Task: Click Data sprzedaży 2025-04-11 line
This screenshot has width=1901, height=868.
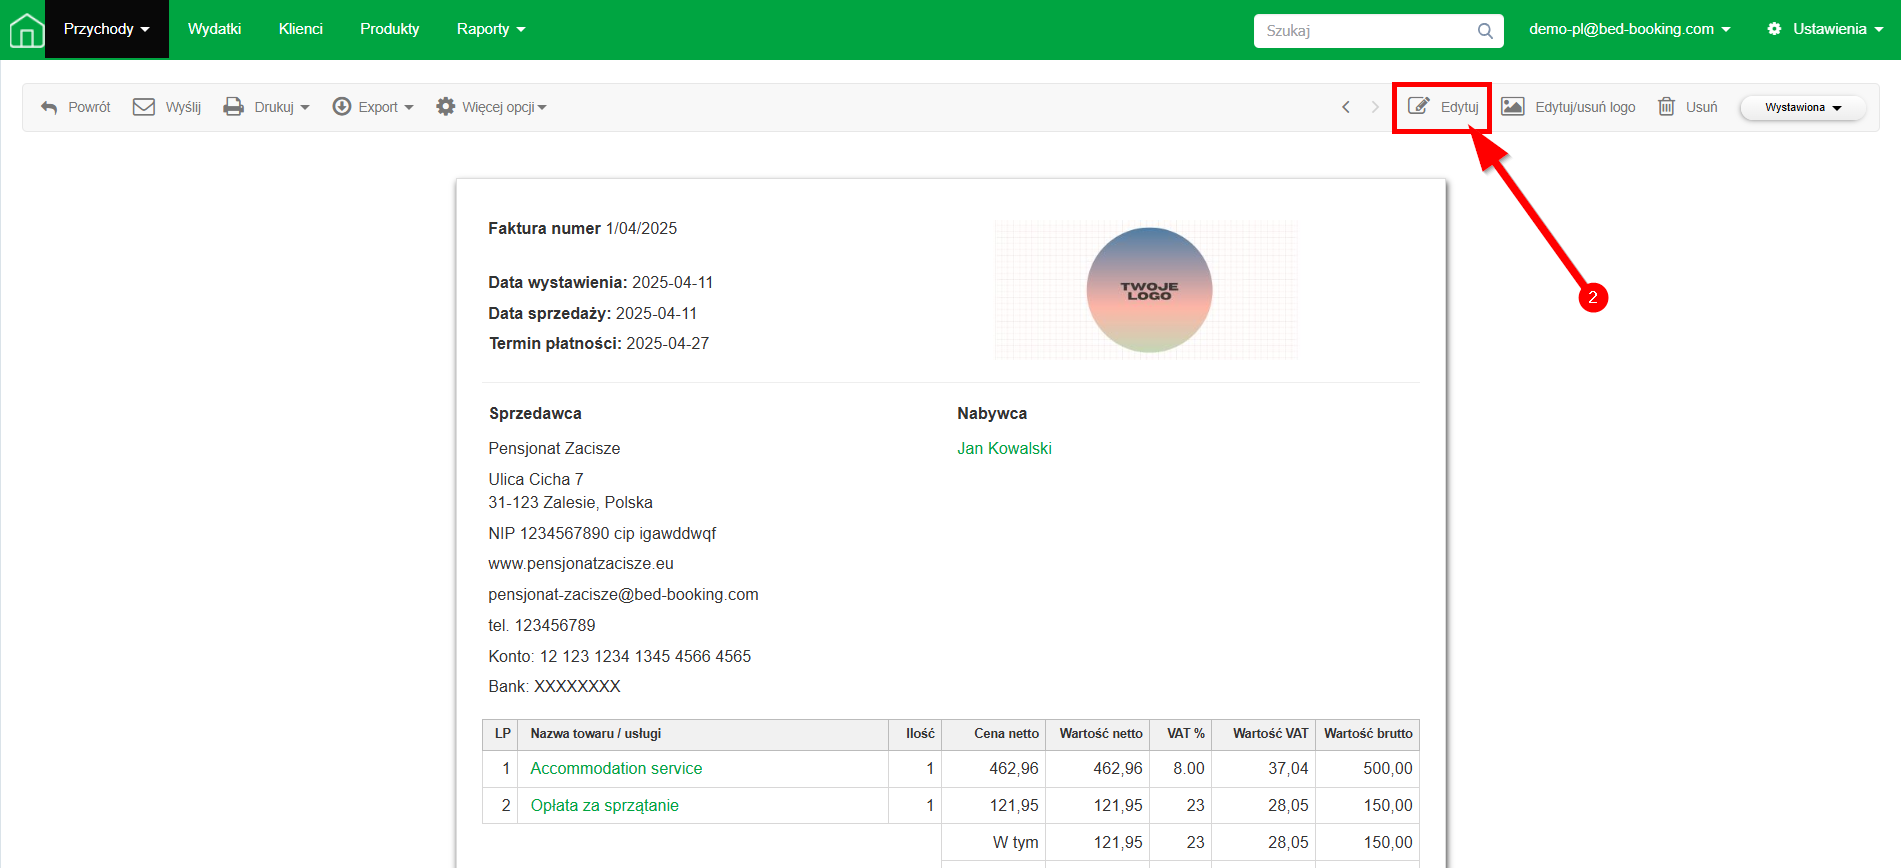Action: coord(592,313)
